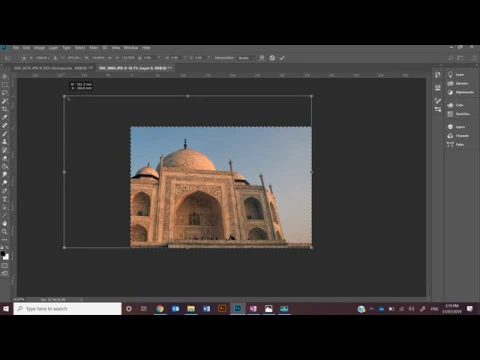The width and height of the screenshot is (480, 360).
Task: Toggle maintain aspect ratio link
Action: point(110,58)
